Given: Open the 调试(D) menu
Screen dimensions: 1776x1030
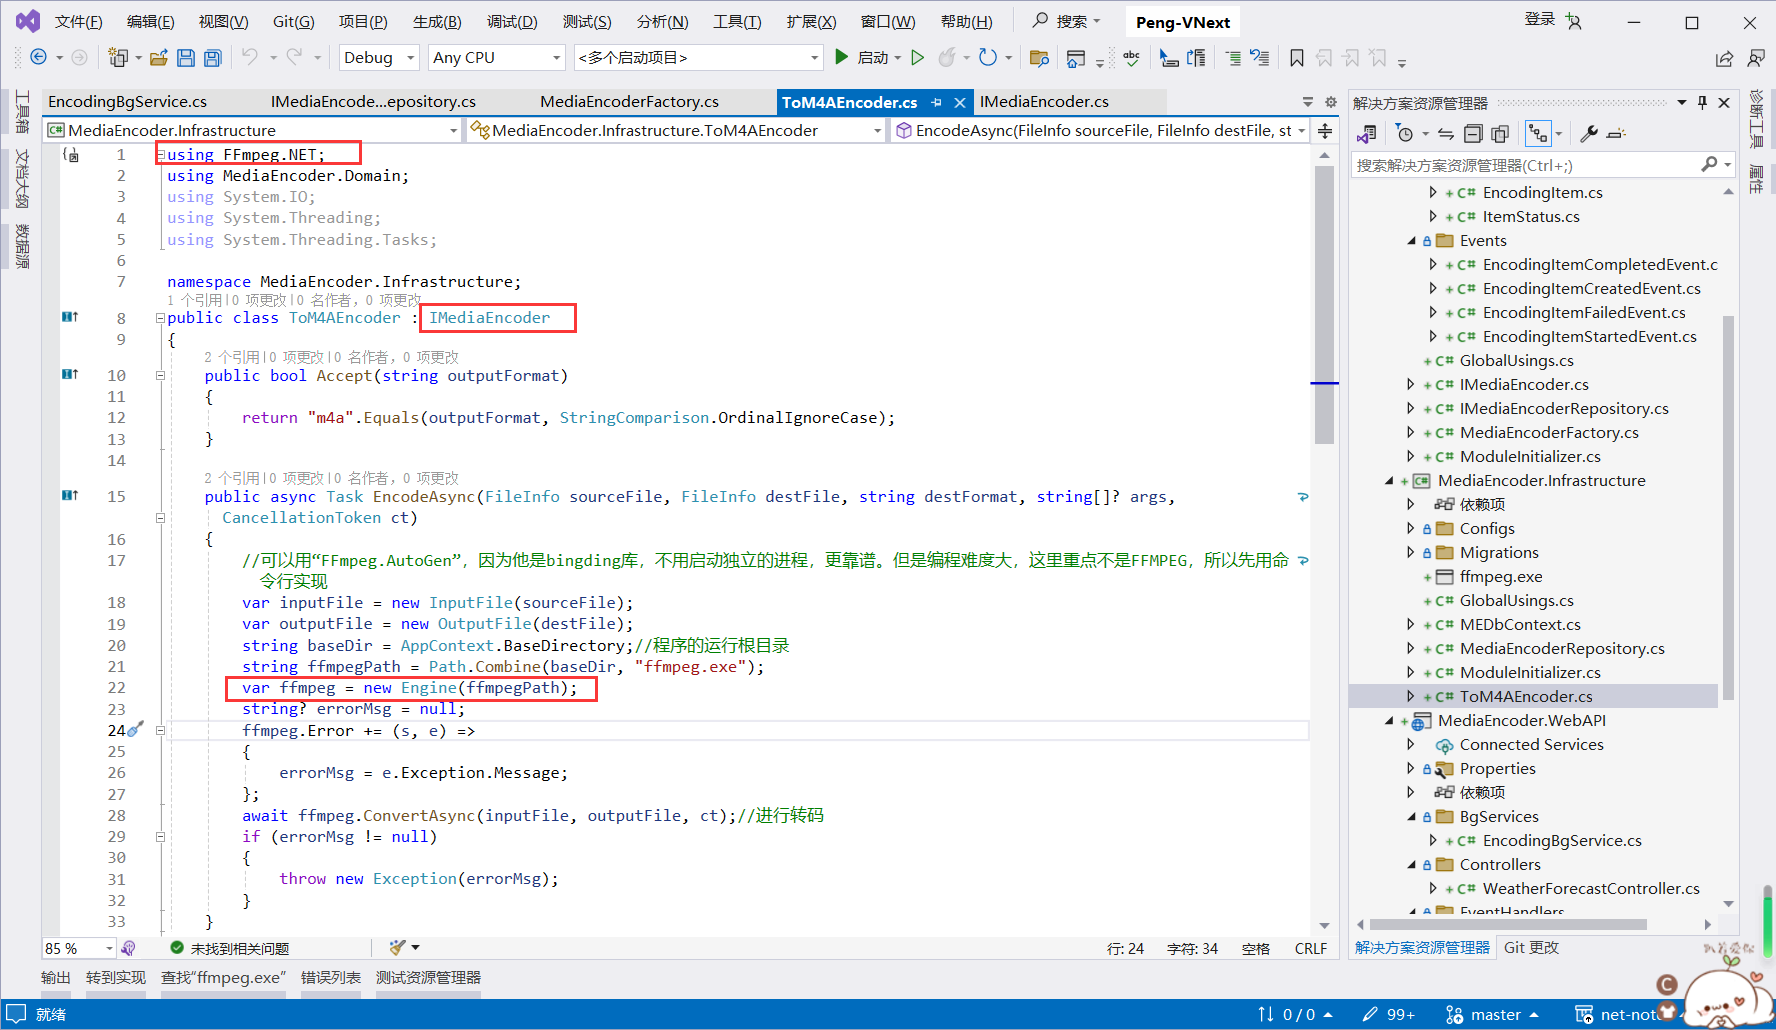Looking at the screenshot, I should click(512, 22).
